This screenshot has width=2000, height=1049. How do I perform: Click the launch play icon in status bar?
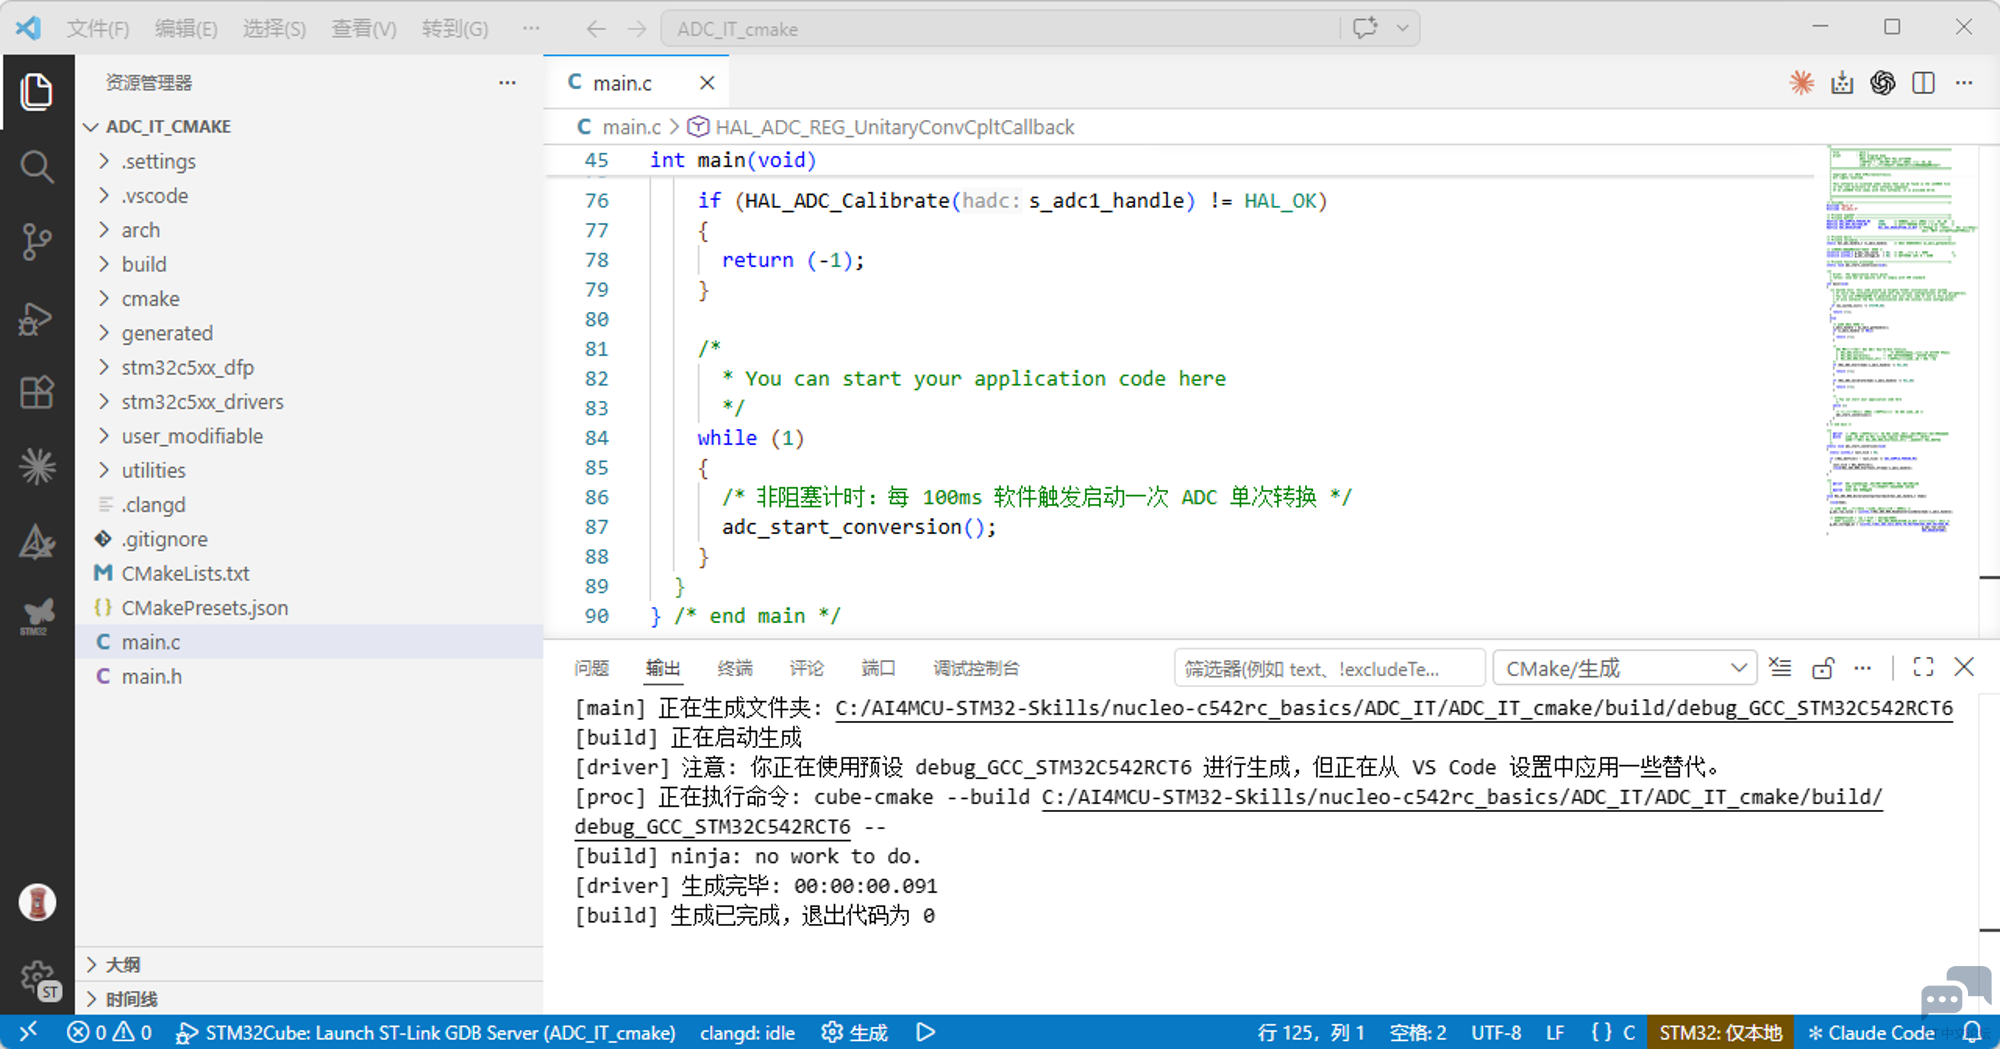click(x=925, y=1032)
